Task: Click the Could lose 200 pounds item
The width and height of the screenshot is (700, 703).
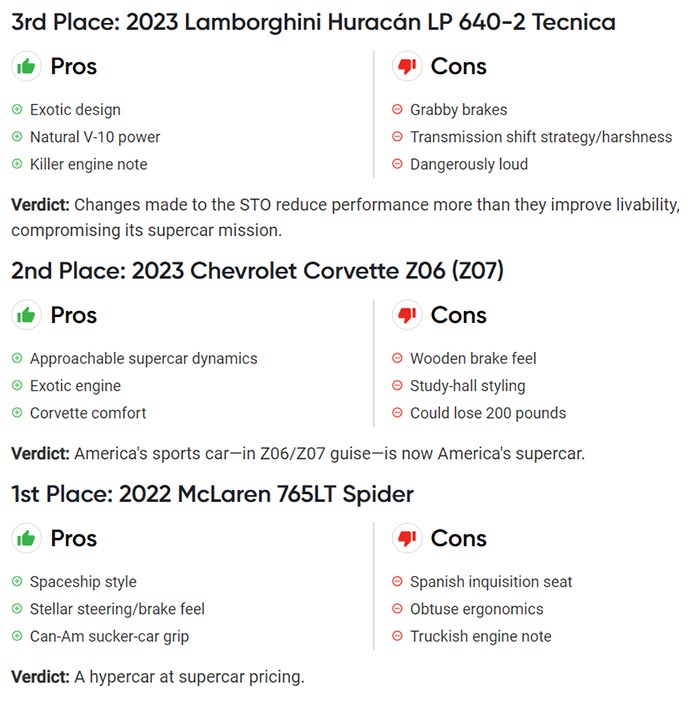Action: (488, 413)
